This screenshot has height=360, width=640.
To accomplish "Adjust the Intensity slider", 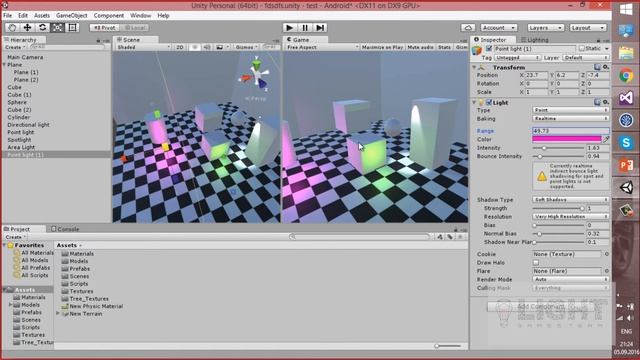I will [558, 148].
